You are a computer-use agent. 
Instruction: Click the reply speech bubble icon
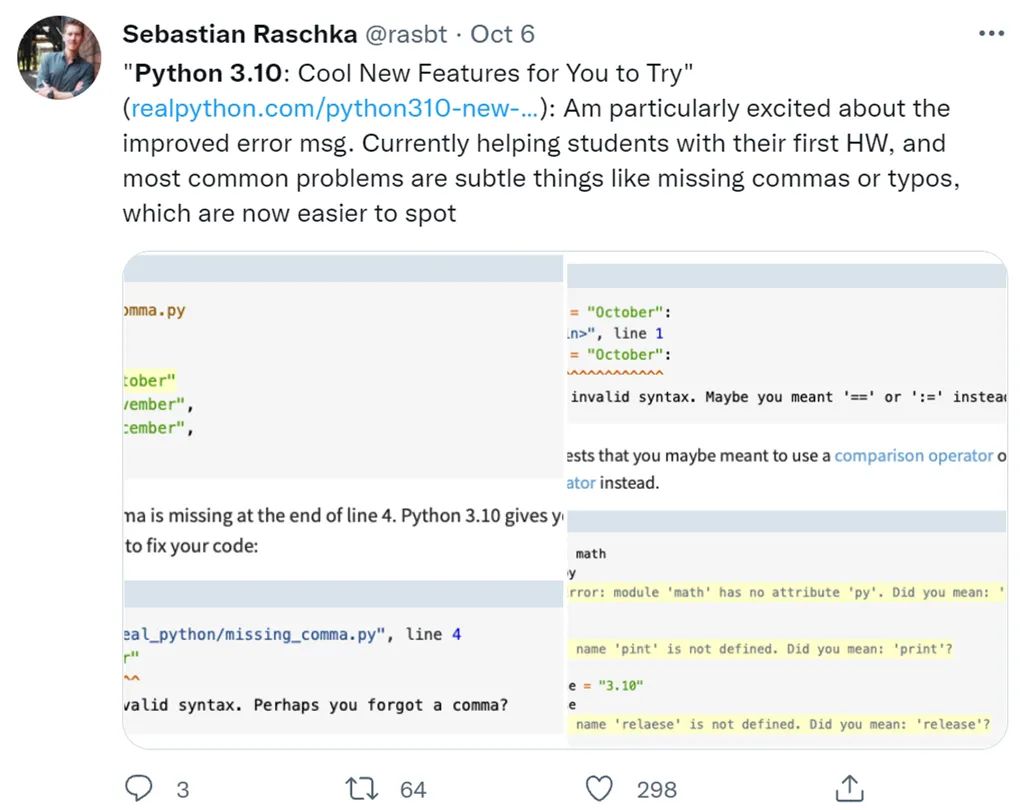(140, 788)
